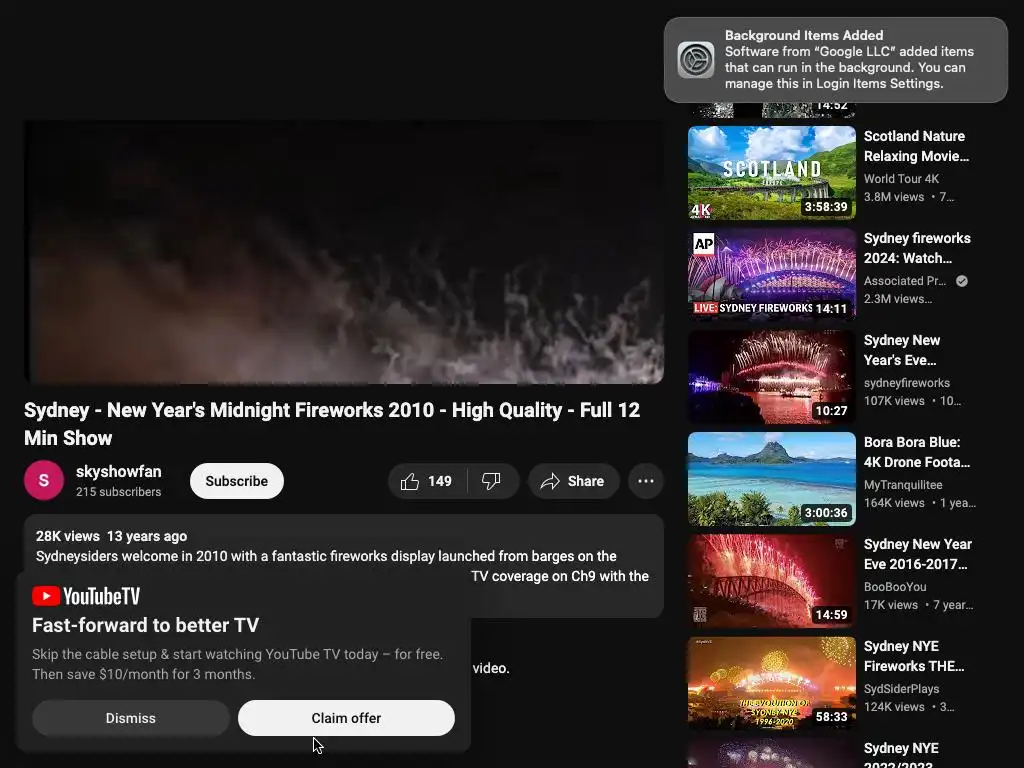Open skyshowfan channel avatar
Image resolution: width=1024 pixels, height=768 pixels.
(x=44, y=481)
